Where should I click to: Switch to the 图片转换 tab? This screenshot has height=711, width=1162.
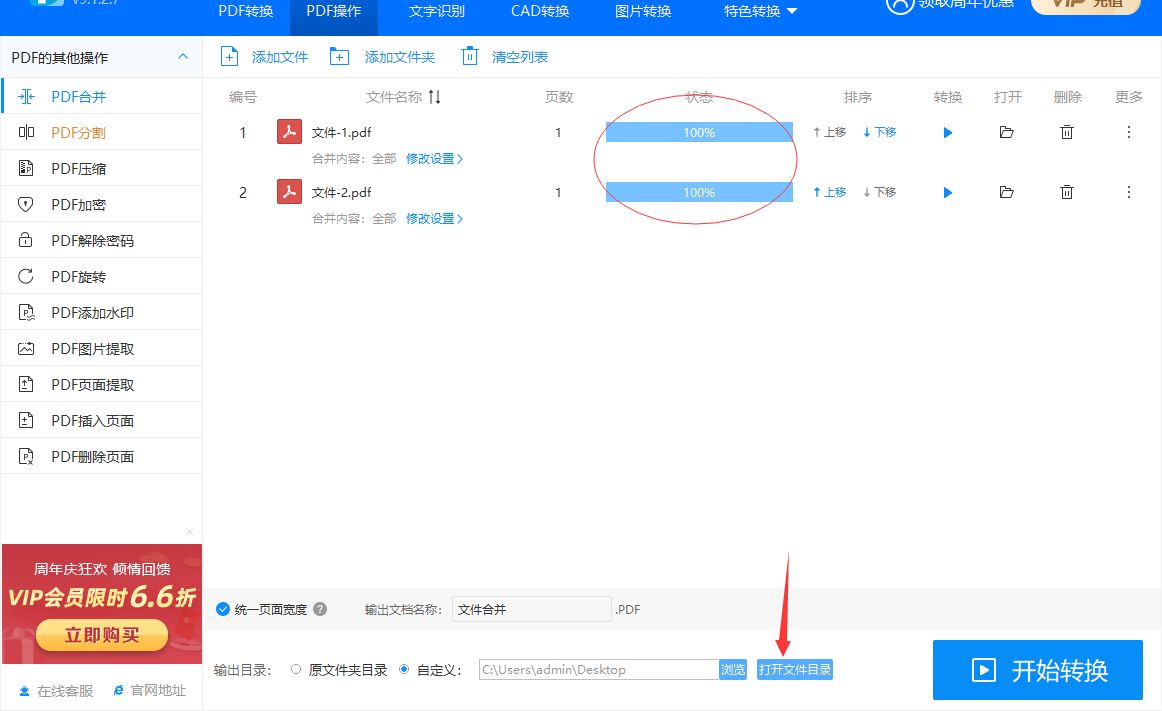(x=643, y=11)
